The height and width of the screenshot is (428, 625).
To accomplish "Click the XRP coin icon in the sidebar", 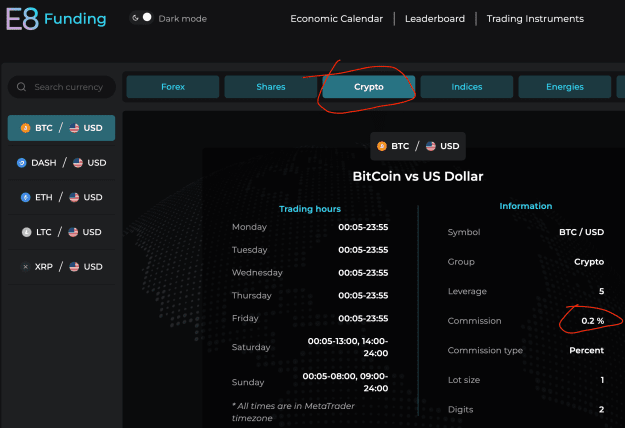I will [26, 267].
